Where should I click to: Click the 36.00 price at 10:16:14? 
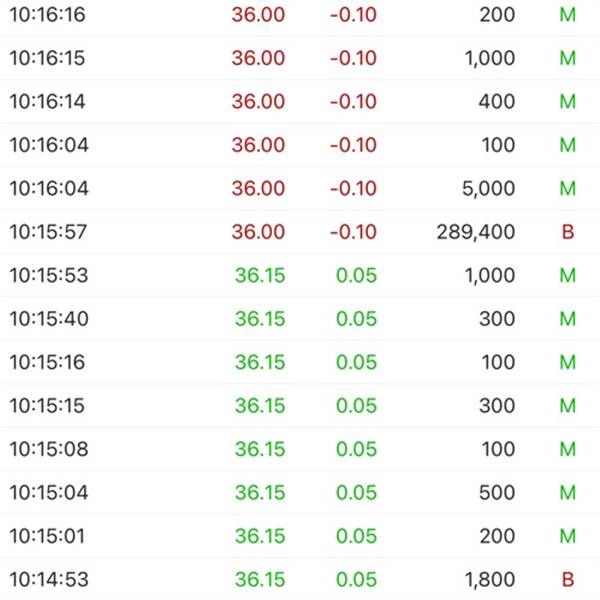pyautogui.click(x=258, y=101)
